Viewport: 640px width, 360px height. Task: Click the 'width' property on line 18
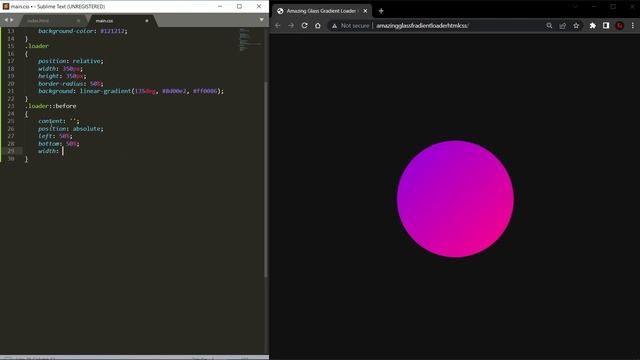pyautogui.click(x=47, y=68)
